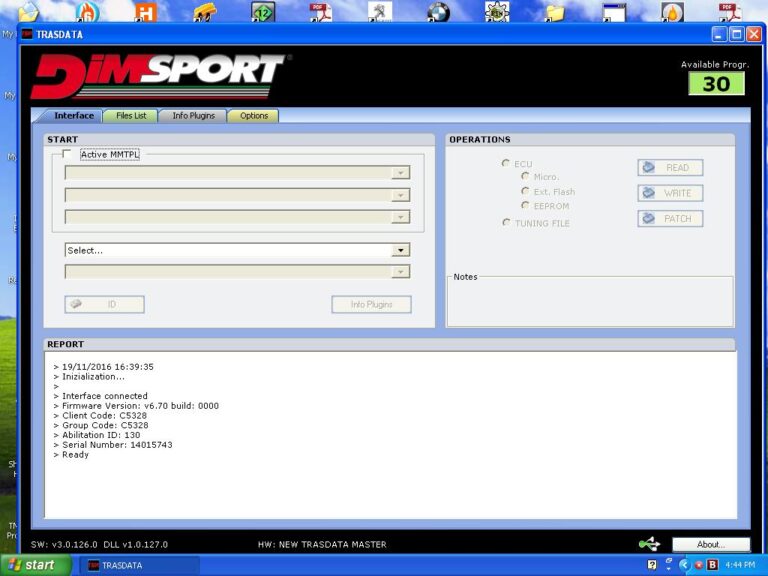768x576 pixels.
Task: Click the Dimsport logo
Action: (x=161, y=76)
